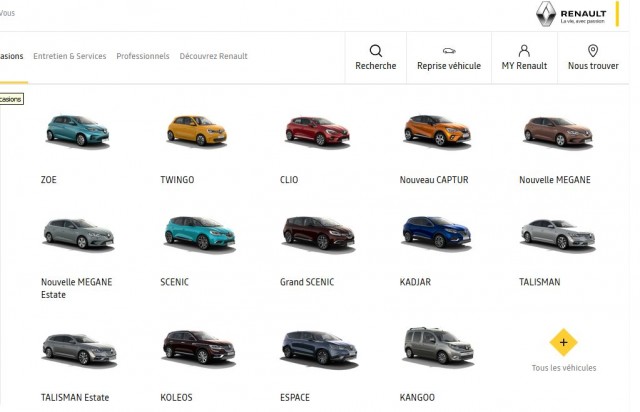Click the yellow plus diamond icon
This screenshot has width=640, height=412.
pyautogui.click(x=563, y=342)
